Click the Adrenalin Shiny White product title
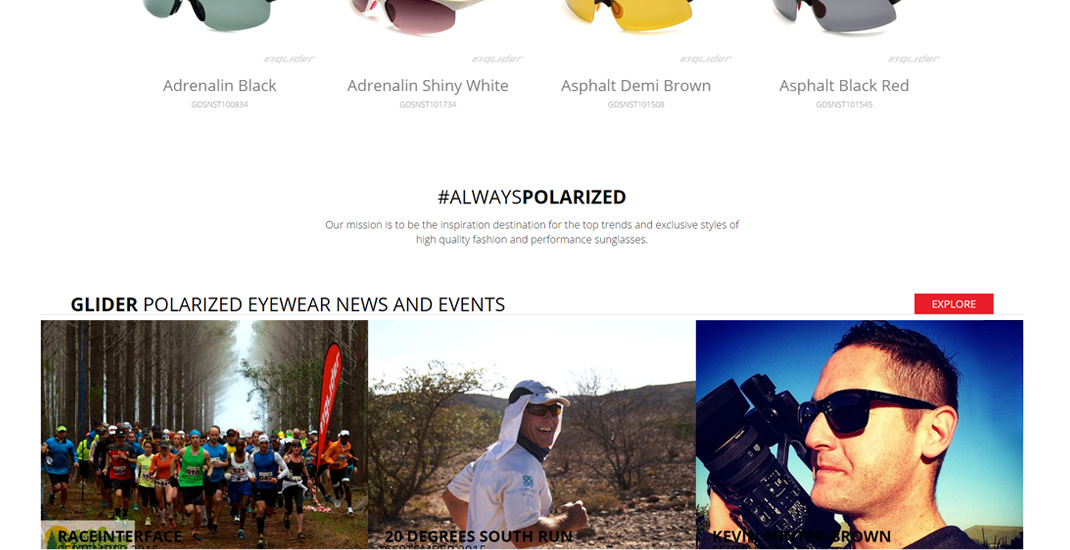 428,85
